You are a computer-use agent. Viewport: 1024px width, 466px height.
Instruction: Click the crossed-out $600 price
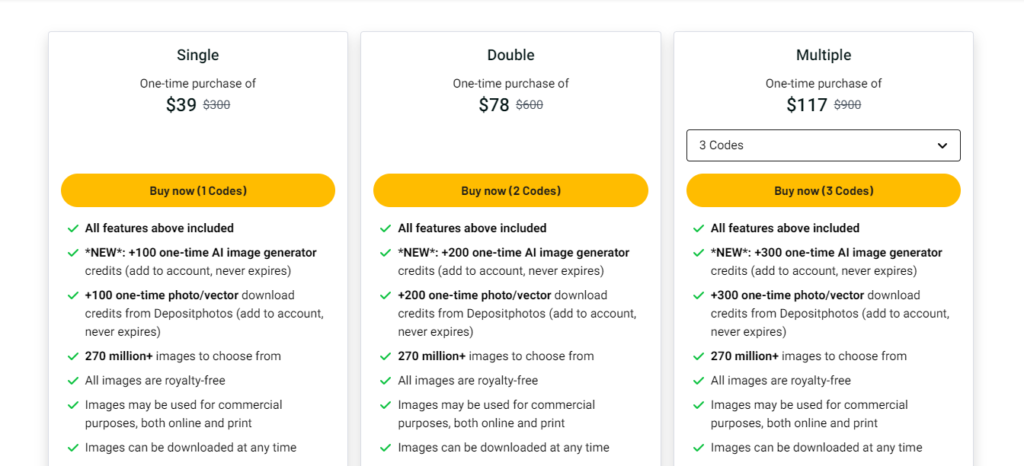pyautogui.click(x=529, y=105)
